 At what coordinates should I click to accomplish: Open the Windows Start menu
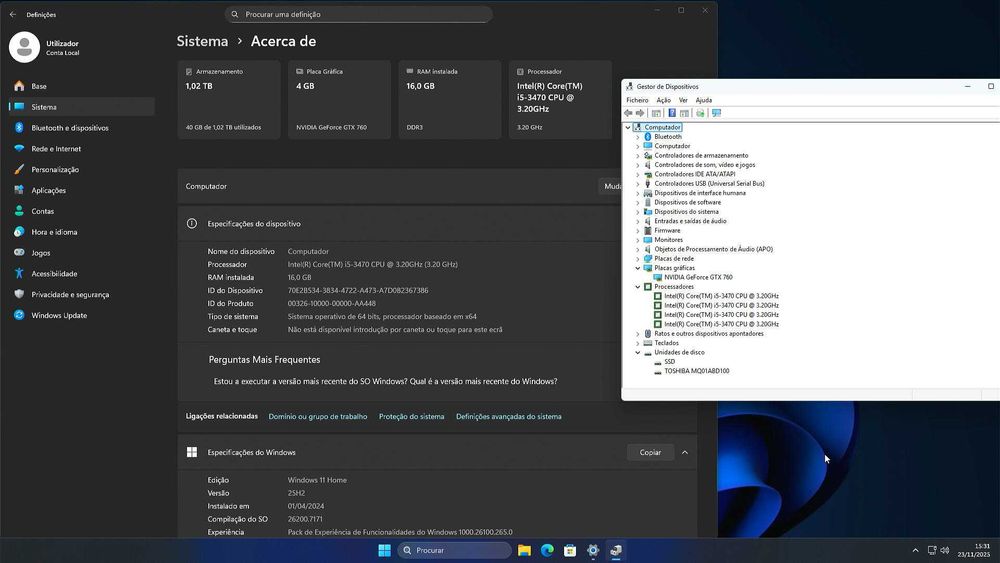click(385, 550)
